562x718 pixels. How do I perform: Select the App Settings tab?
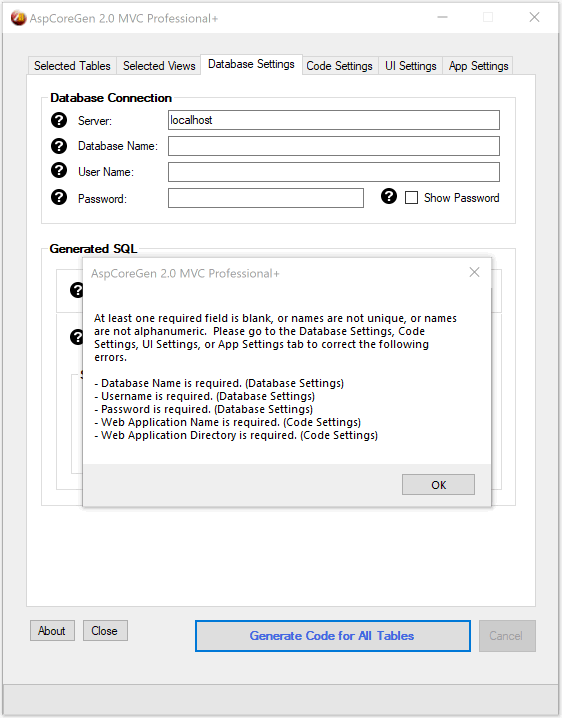(x=478, y=66)
